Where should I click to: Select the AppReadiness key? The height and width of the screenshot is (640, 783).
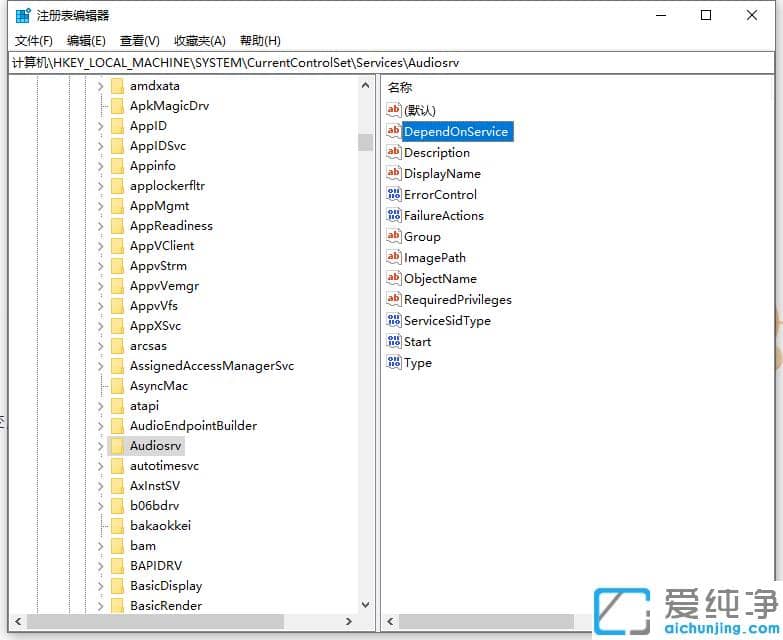[x=171, y=226]
